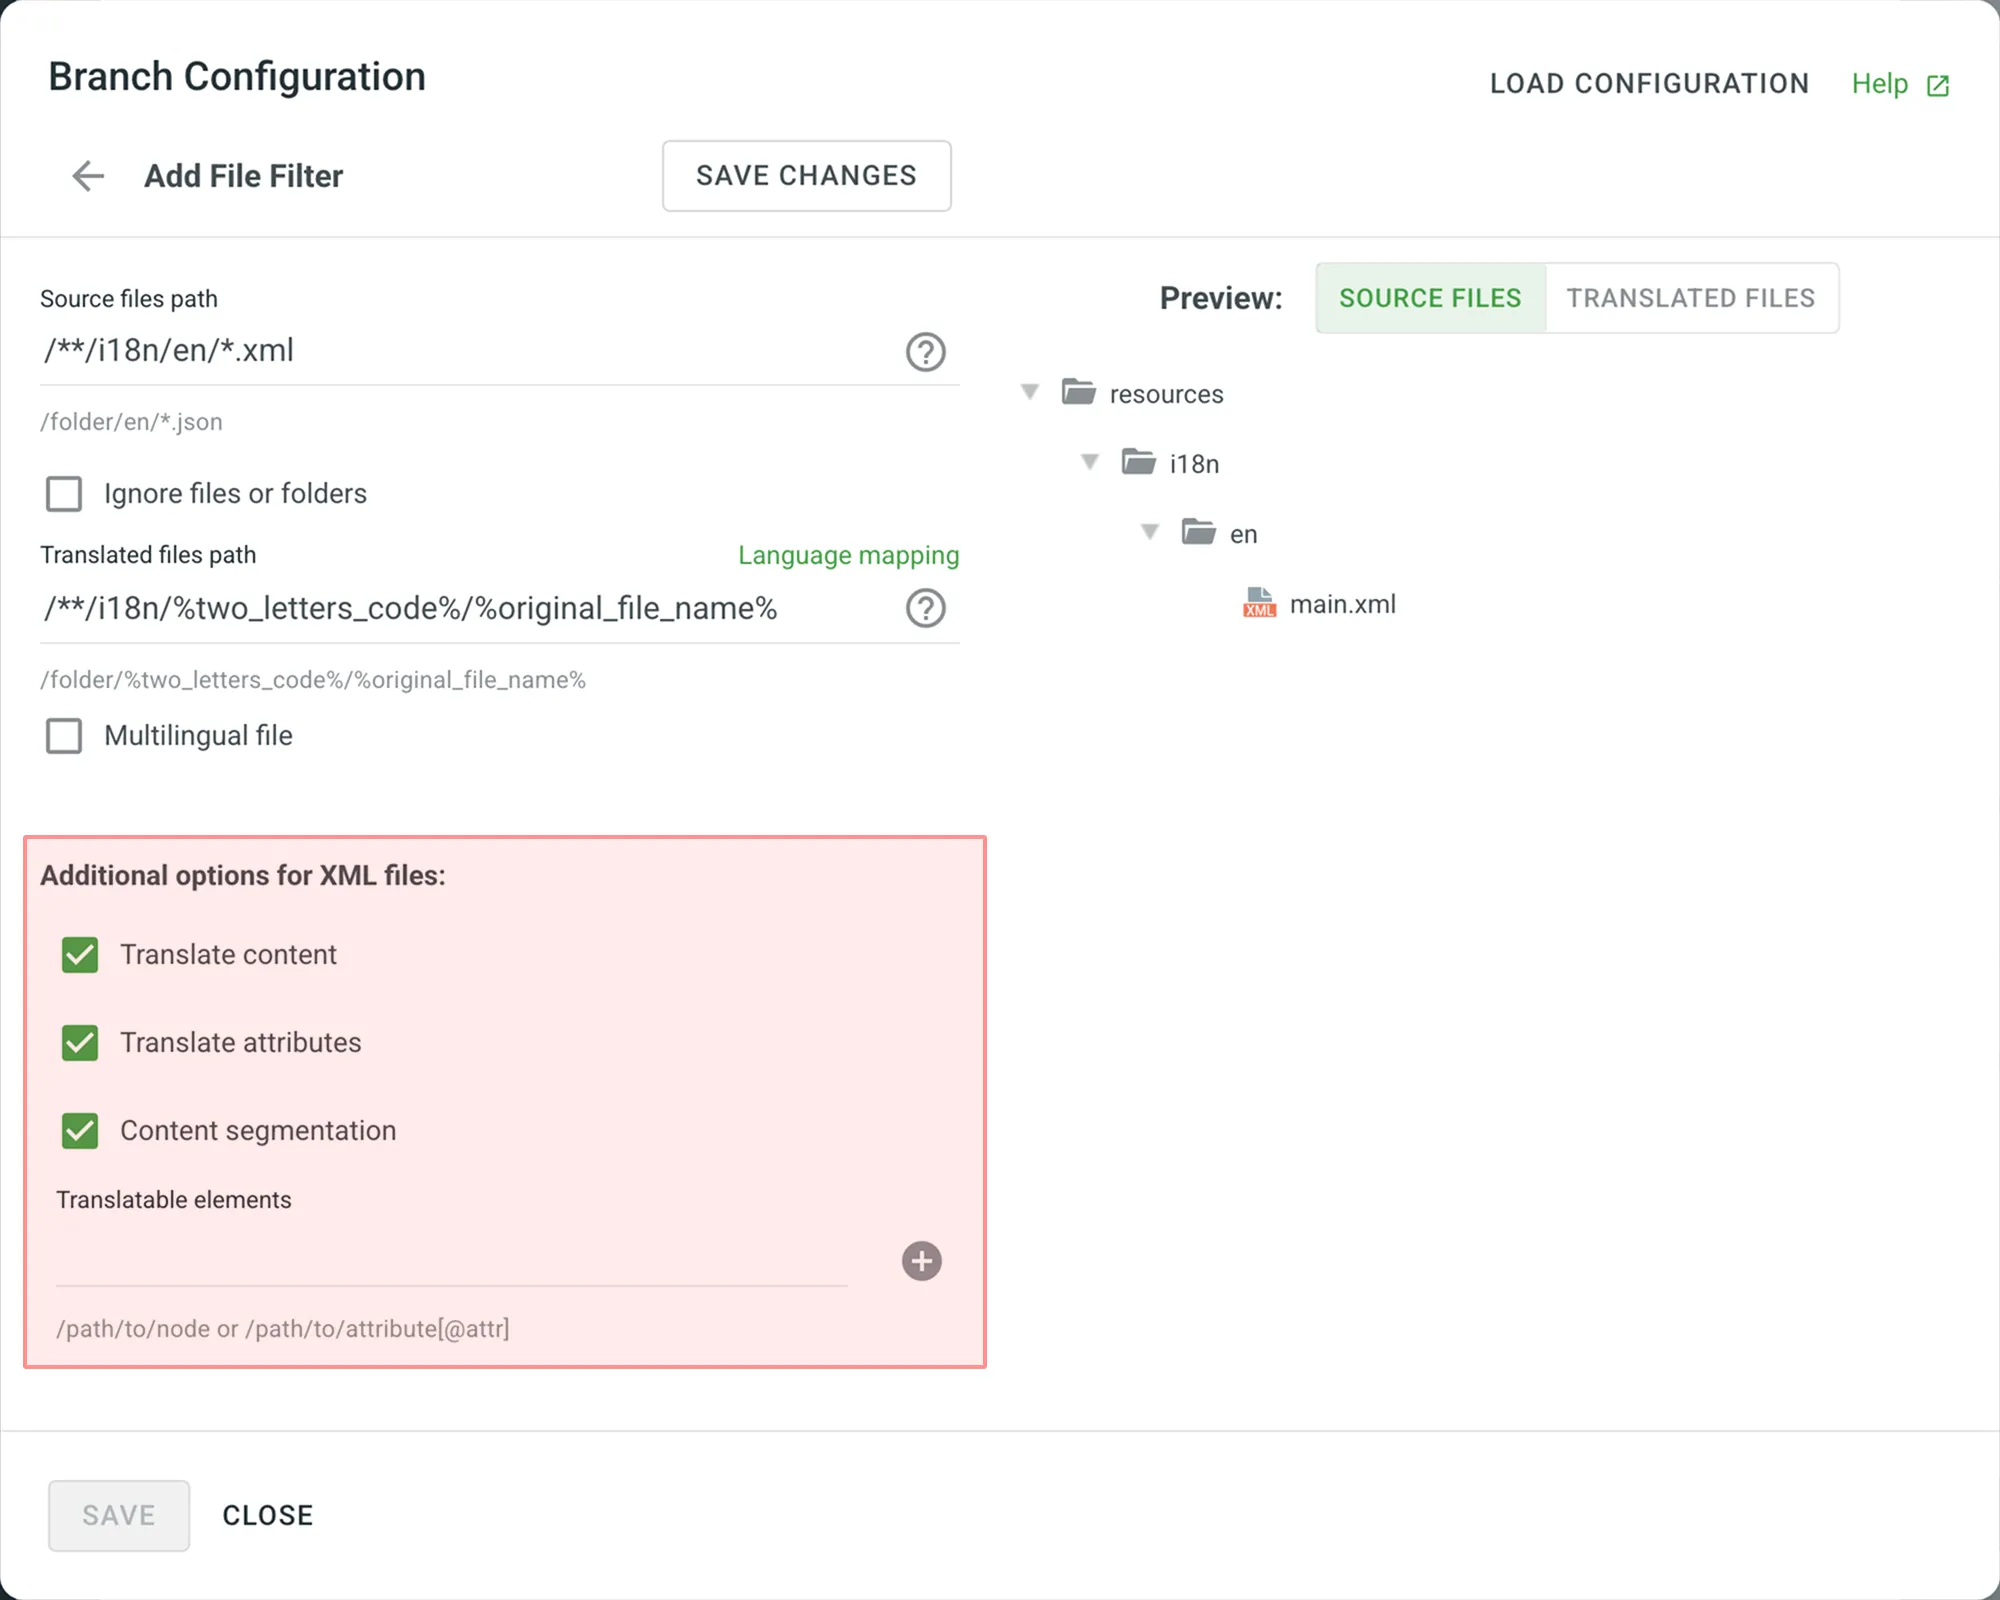
Task: Click the i18n folder icon
Action: tap(1138, 462)
